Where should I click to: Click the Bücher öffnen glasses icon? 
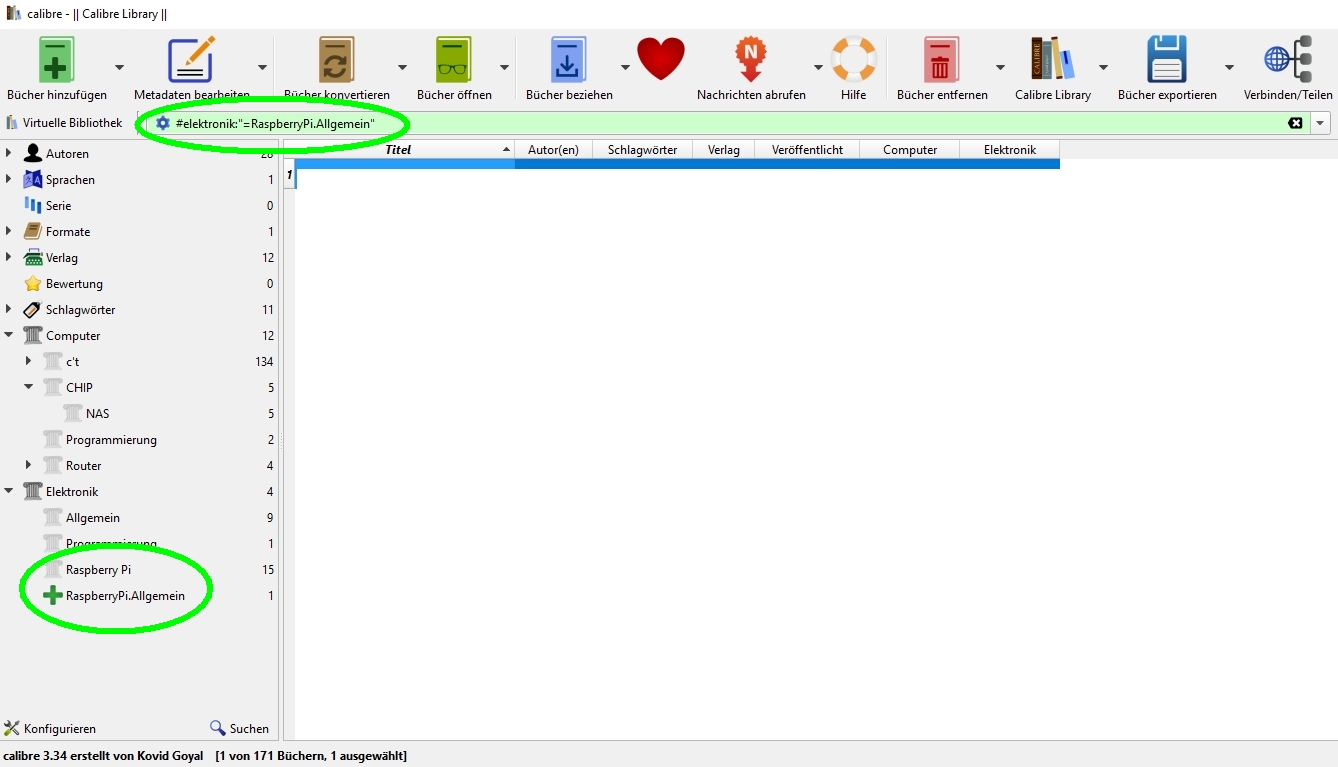coord(454,59)
